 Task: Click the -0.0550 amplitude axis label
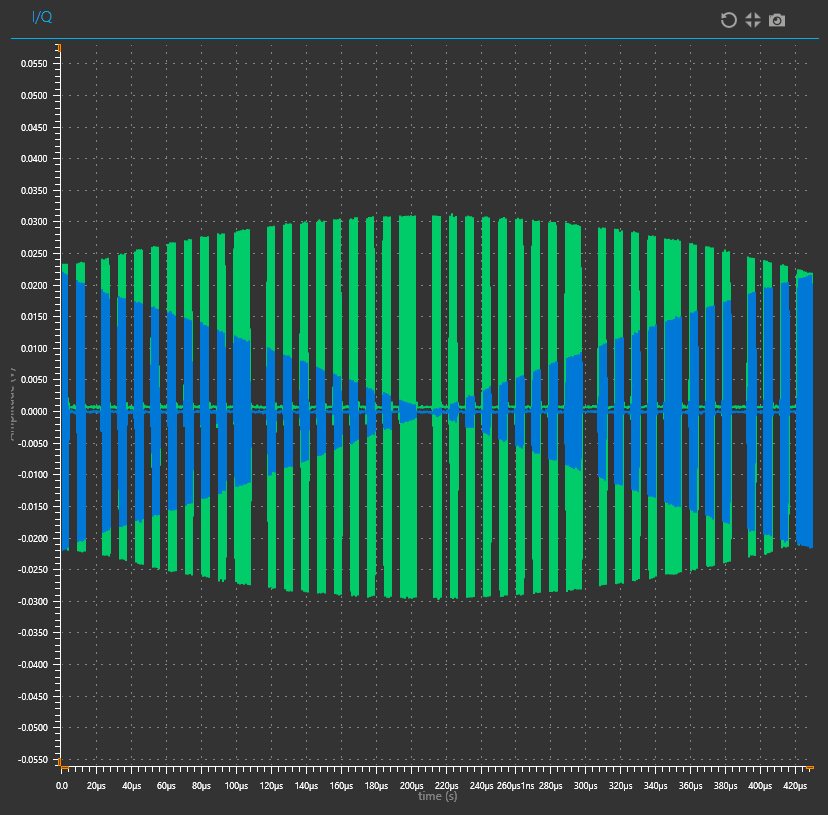pyautogui.click(x=33, y=760)
